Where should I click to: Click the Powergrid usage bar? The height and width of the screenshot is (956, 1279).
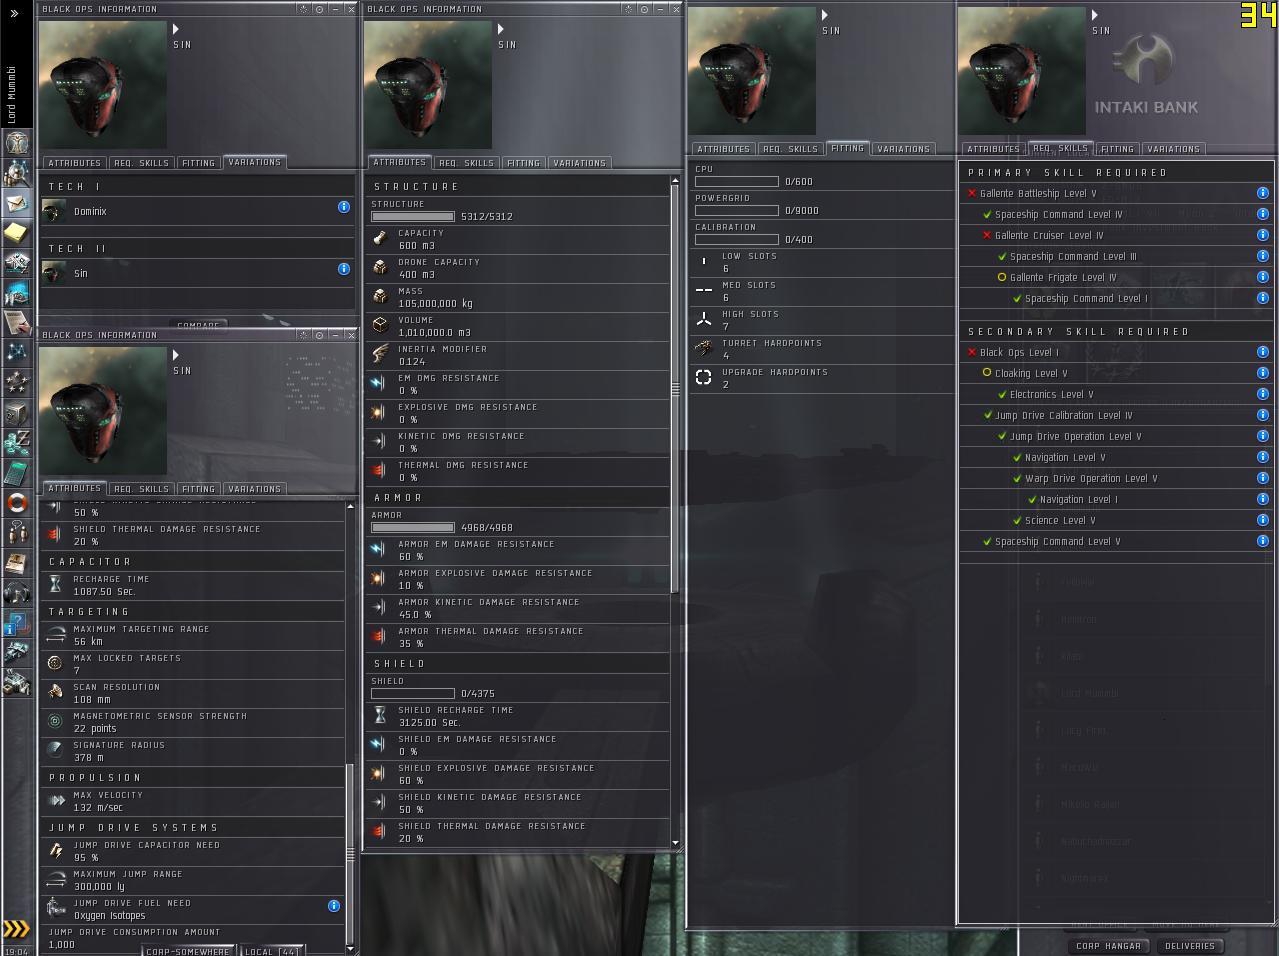737,210
